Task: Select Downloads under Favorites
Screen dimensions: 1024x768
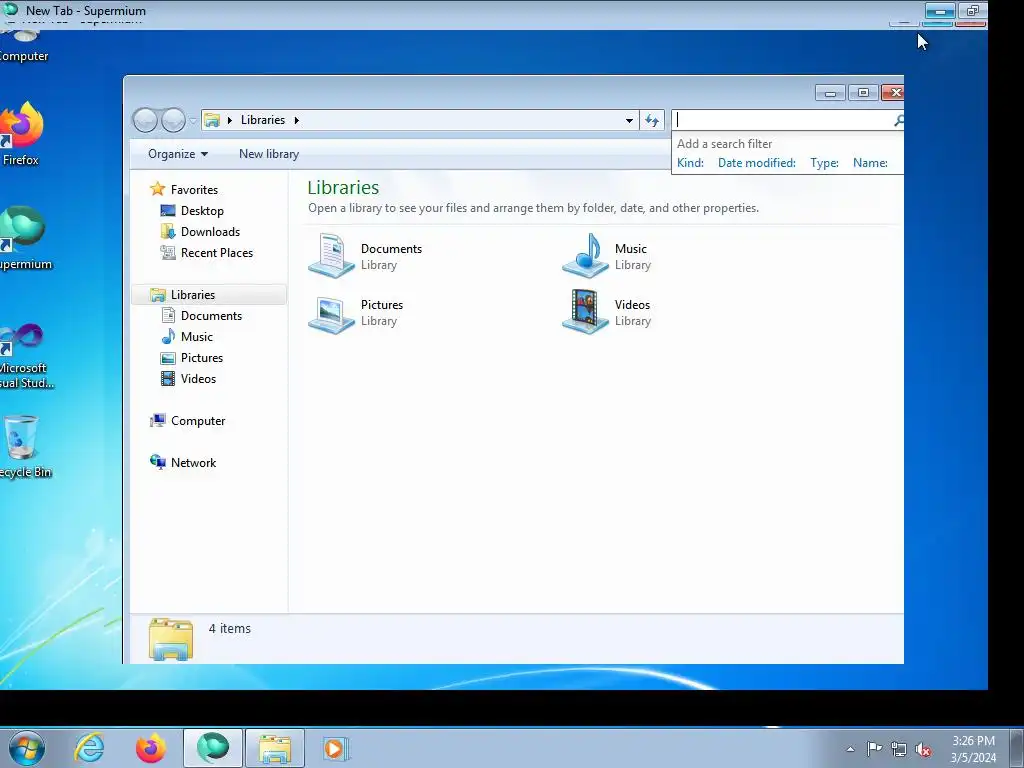Action: pyautogui.click(x=210, y=232)
